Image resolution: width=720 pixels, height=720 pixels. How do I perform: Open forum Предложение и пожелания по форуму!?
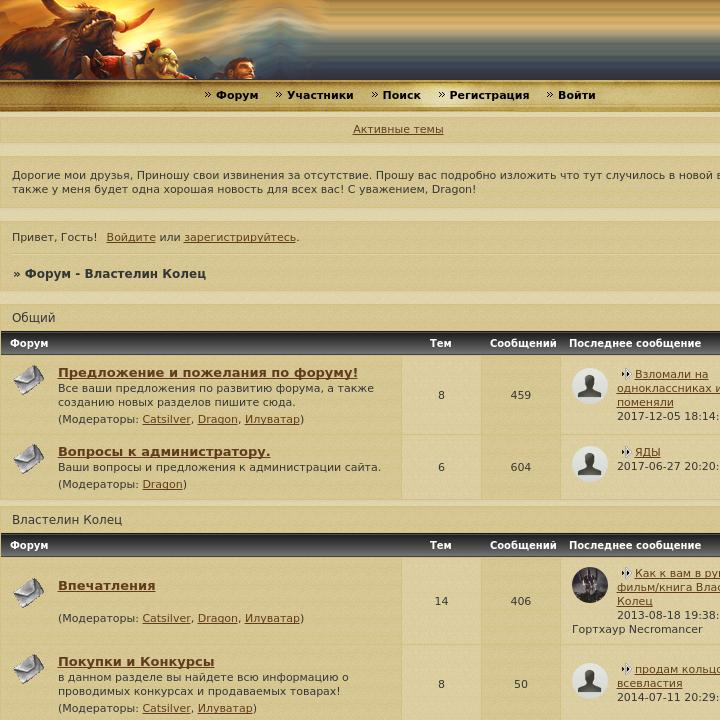coord(208,372)
